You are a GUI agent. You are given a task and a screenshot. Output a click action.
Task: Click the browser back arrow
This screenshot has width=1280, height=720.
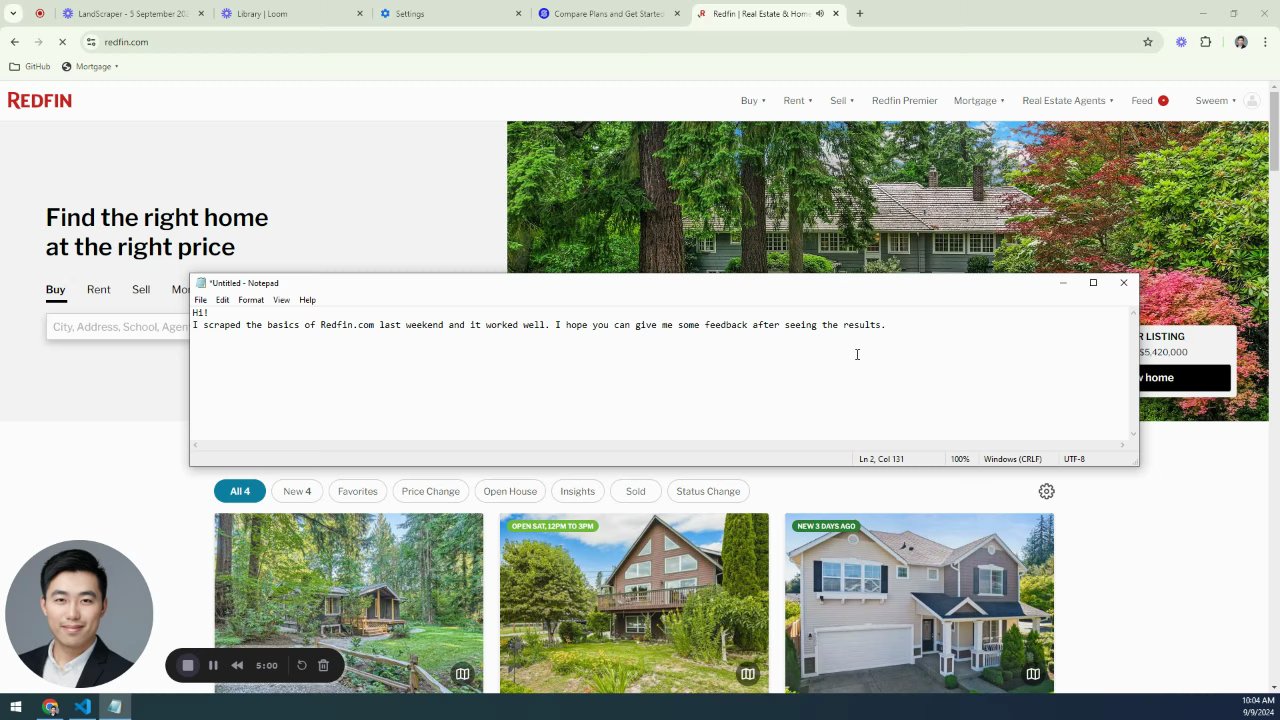(14, 42)
